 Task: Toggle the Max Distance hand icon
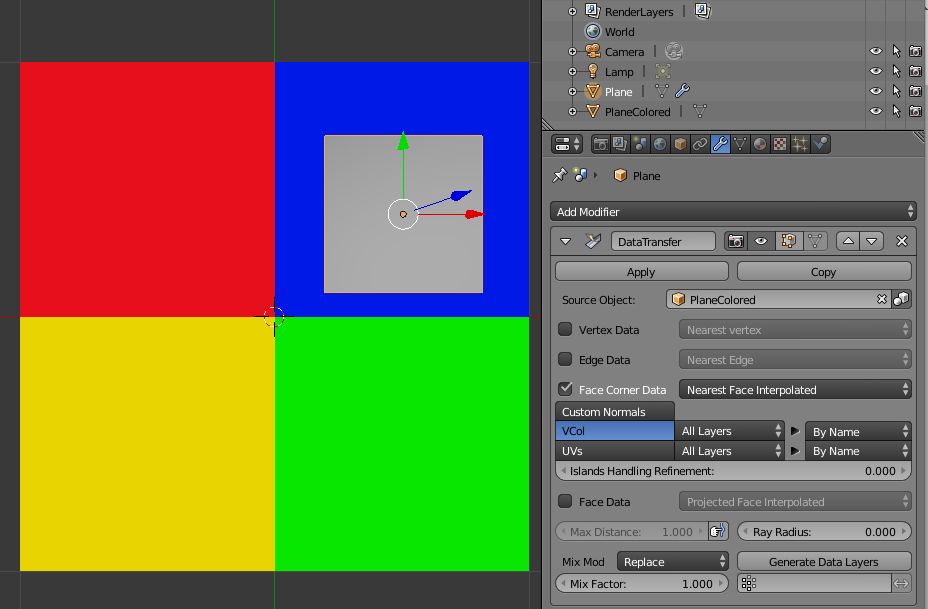pyautogui.click(x=718, y=531)
